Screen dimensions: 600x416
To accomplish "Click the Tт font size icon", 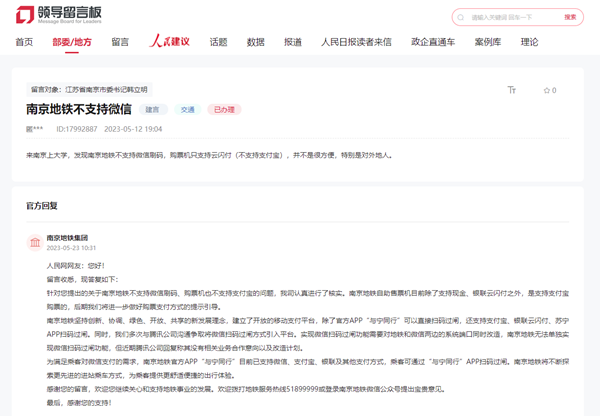I will pos(512,90).
